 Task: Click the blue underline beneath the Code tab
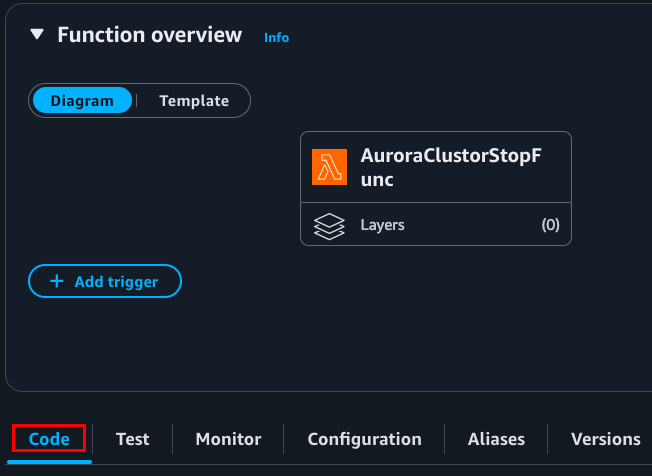point(50,461)
